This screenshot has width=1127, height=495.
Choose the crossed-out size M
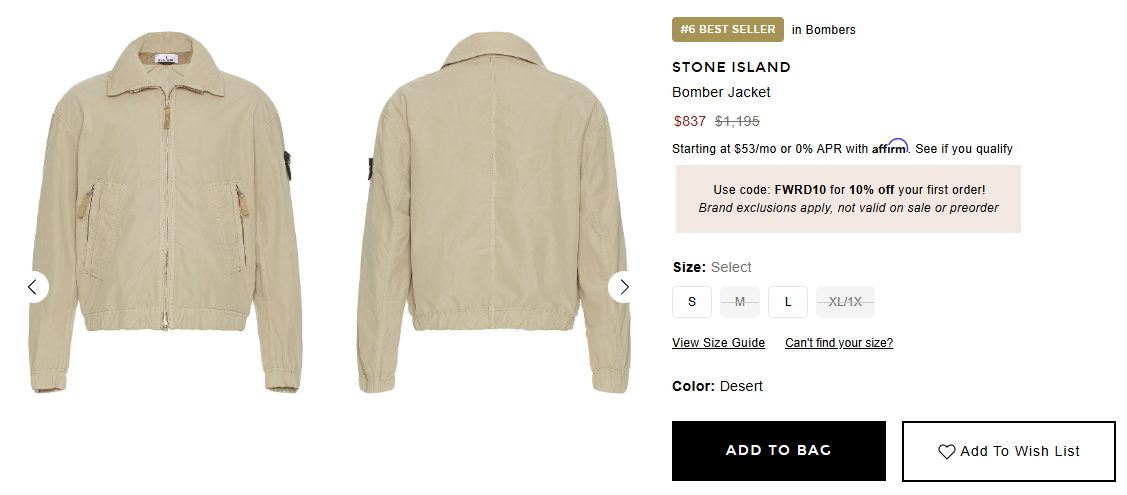pos(740,302)
